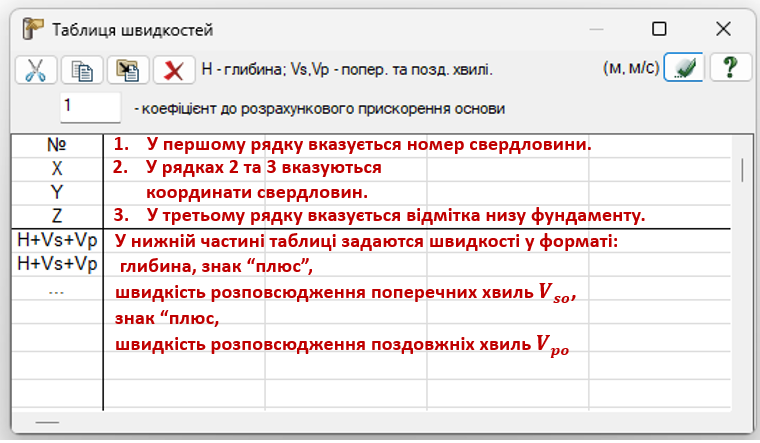Click the coefficient input field with value 1

pyautogui.click(x=91, y=106)
